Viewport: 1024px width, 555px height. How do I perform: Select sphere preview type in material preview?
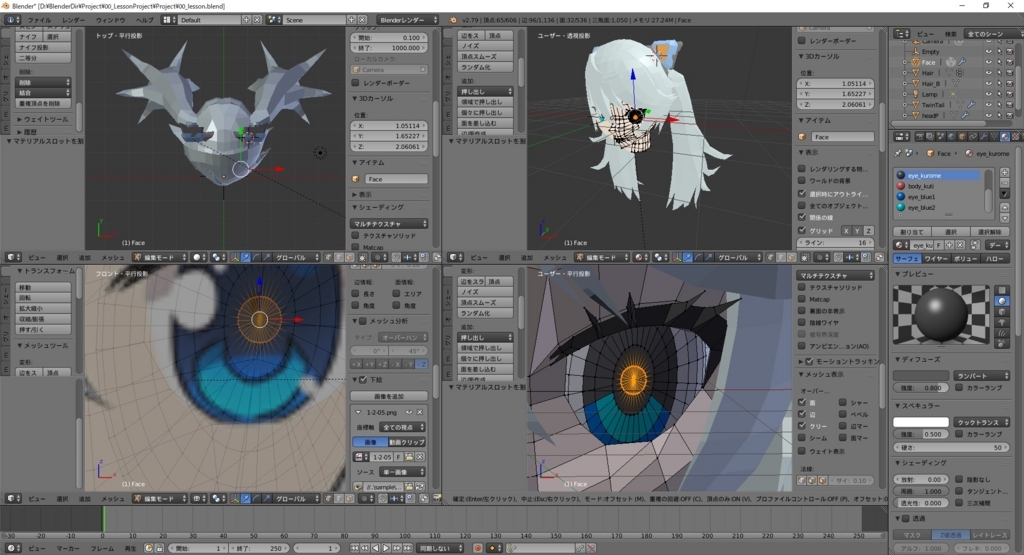point(1002,301)
